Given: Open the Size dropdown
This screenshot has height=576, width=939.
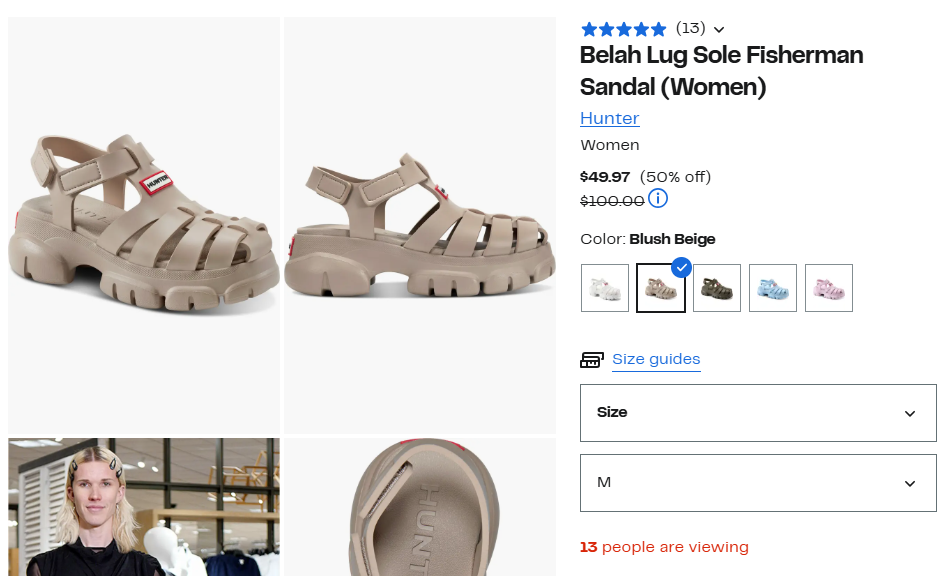Looking at the screenshot, I should 758,413.
